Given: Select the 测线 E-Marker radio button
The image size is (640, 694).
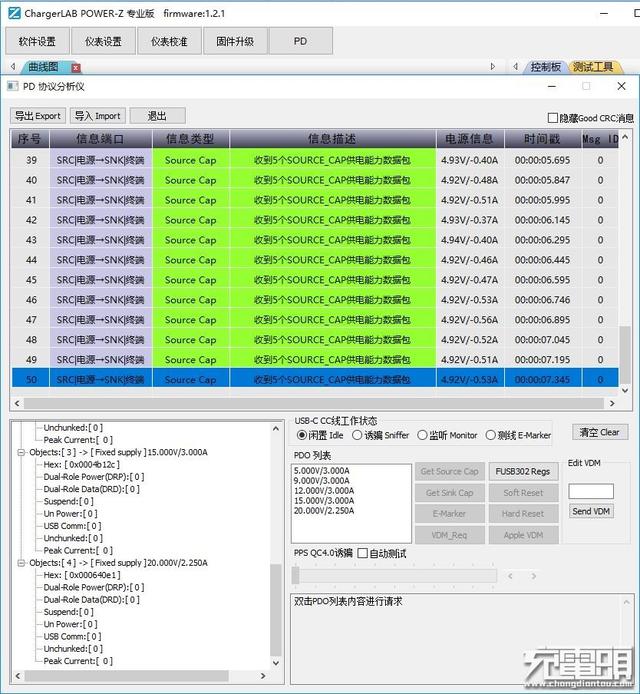Looking at the screenshot, I should point(490,435).
